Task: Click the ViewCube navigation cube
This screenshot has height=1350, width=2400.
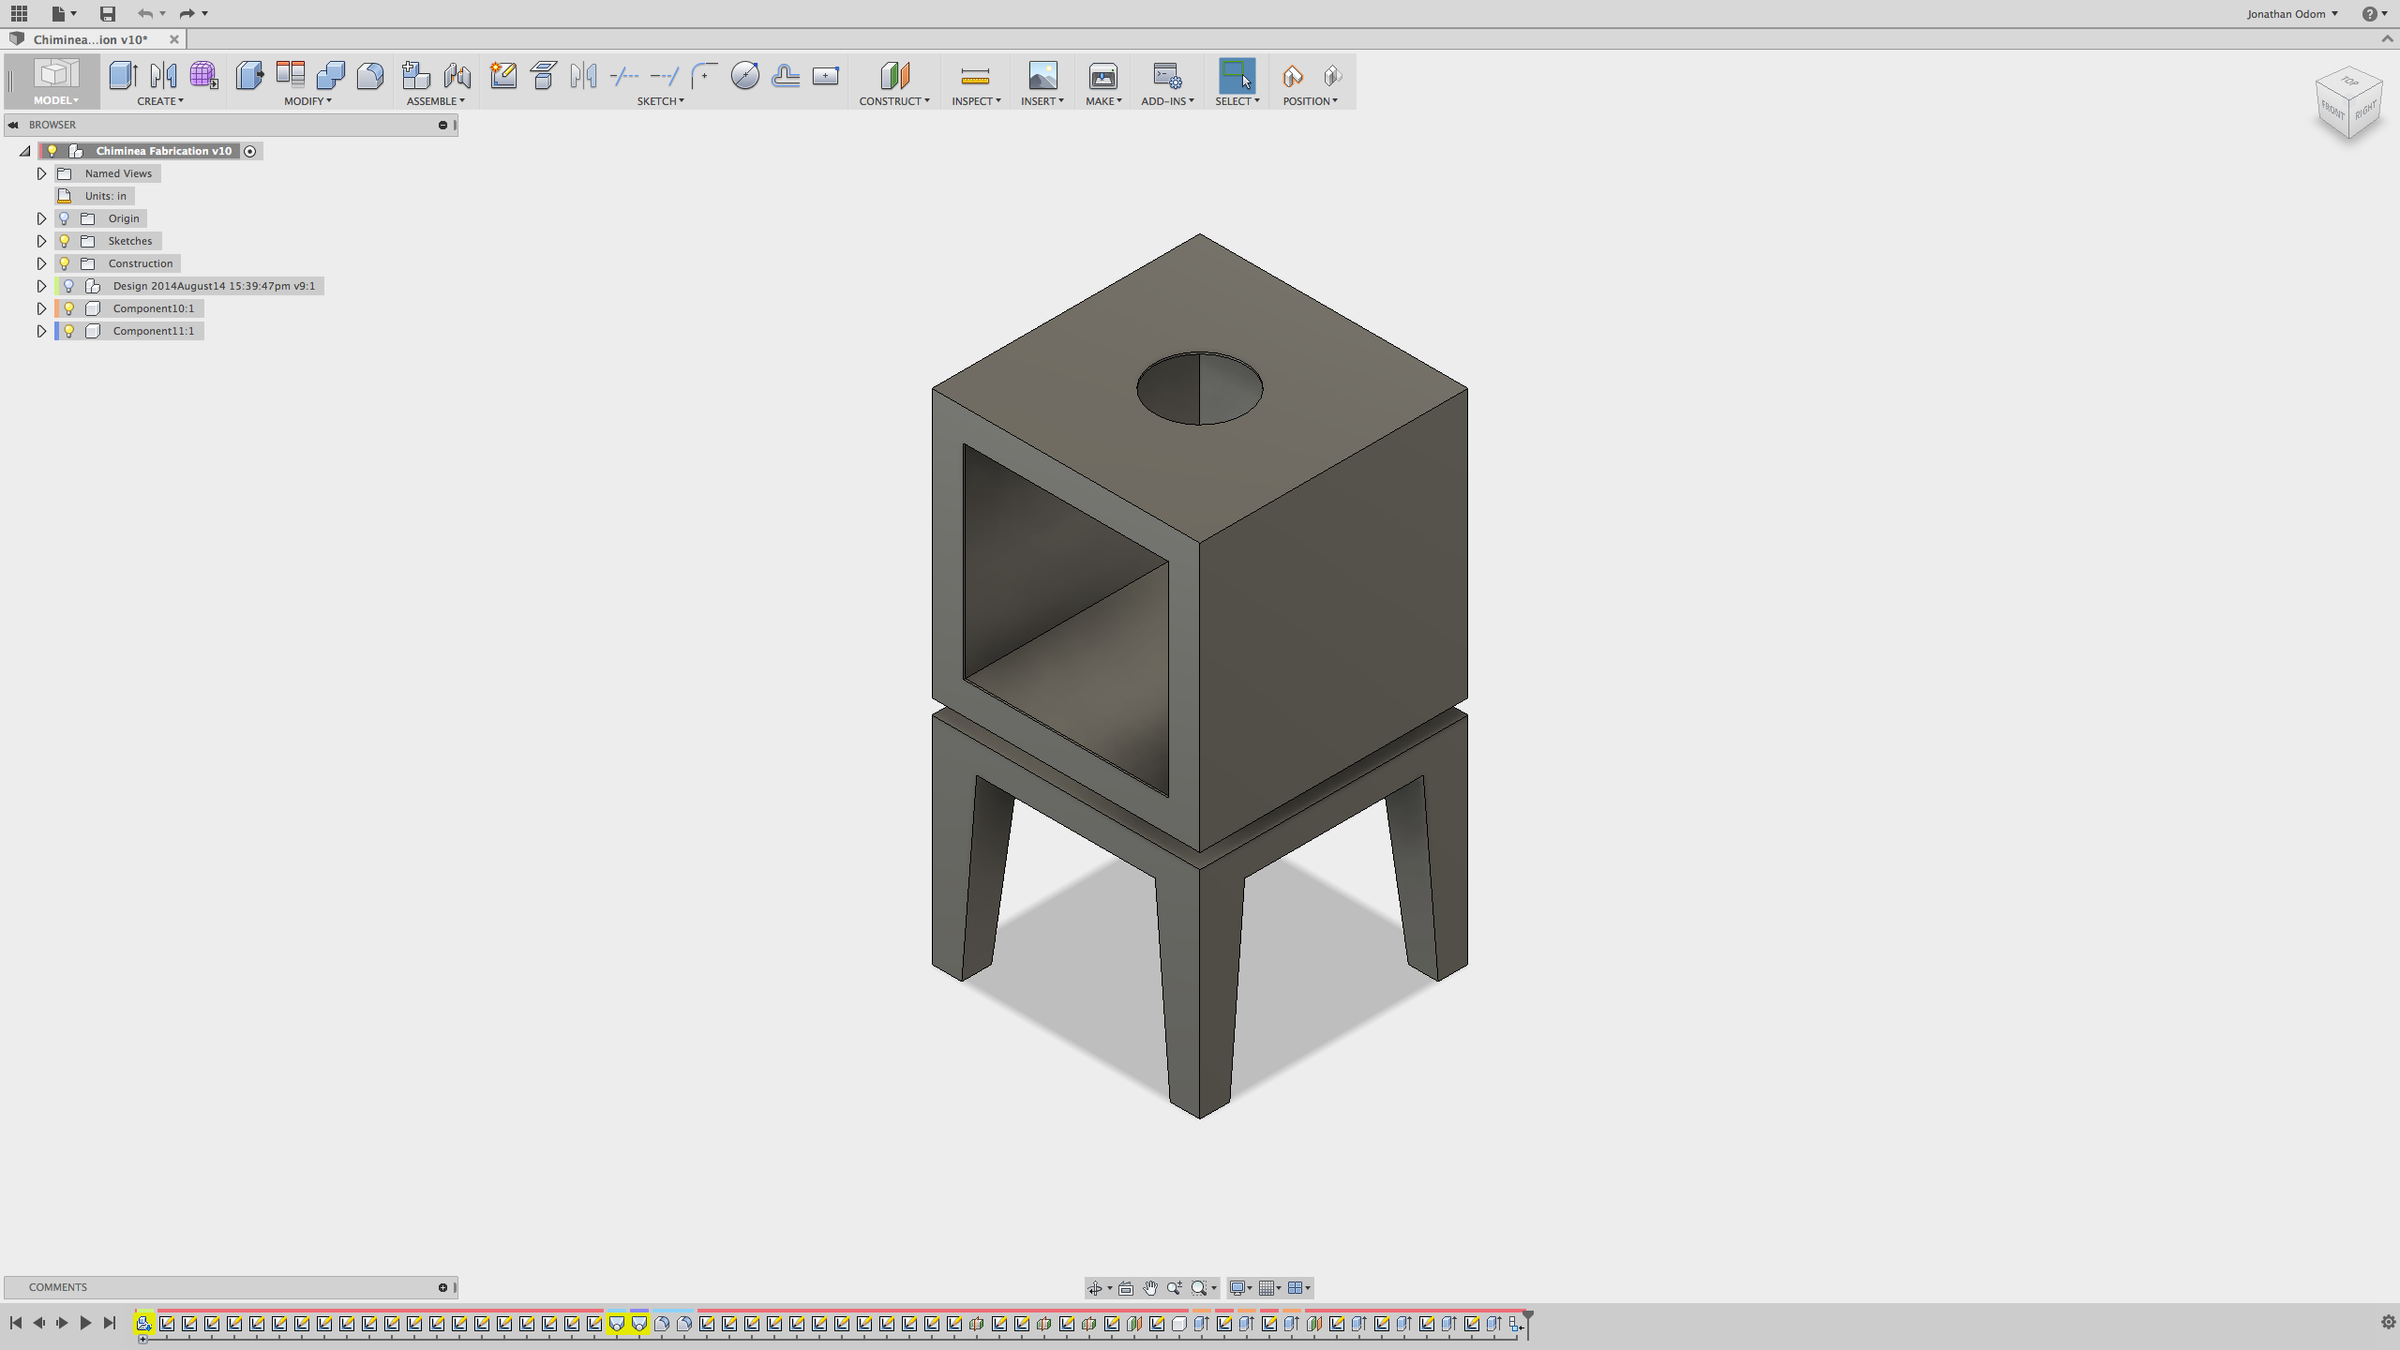Action: [2348, 103]
